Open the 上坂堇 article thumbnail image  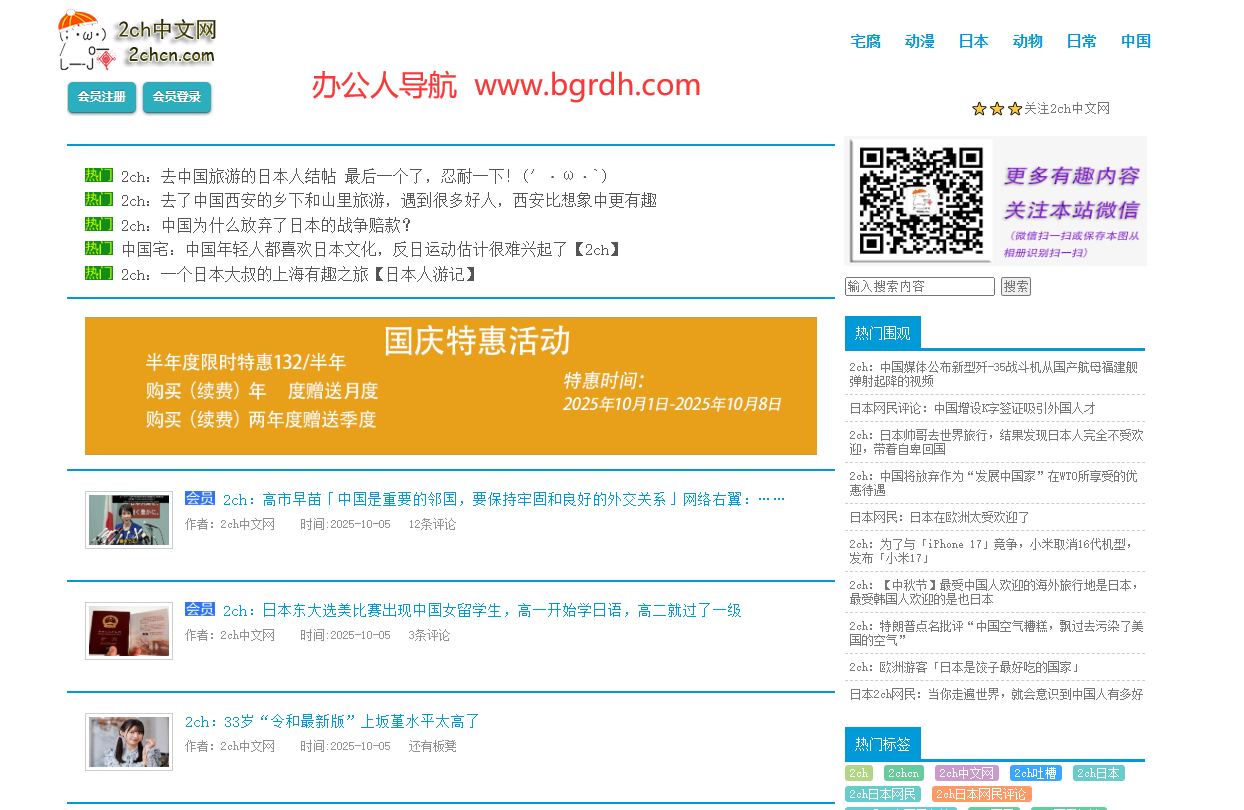tap(129, 742)
